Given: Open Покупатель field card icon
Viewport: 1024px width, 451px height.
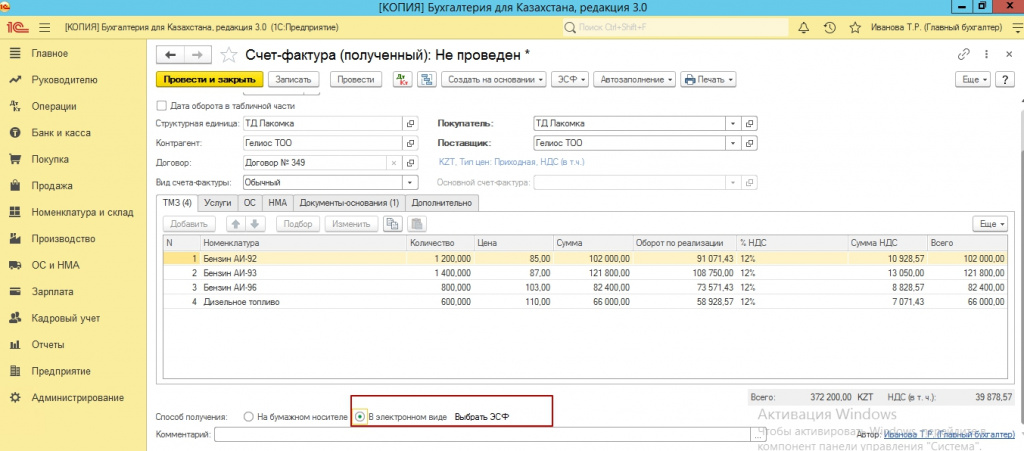Looking at the screenshot, I should (750, 123).
